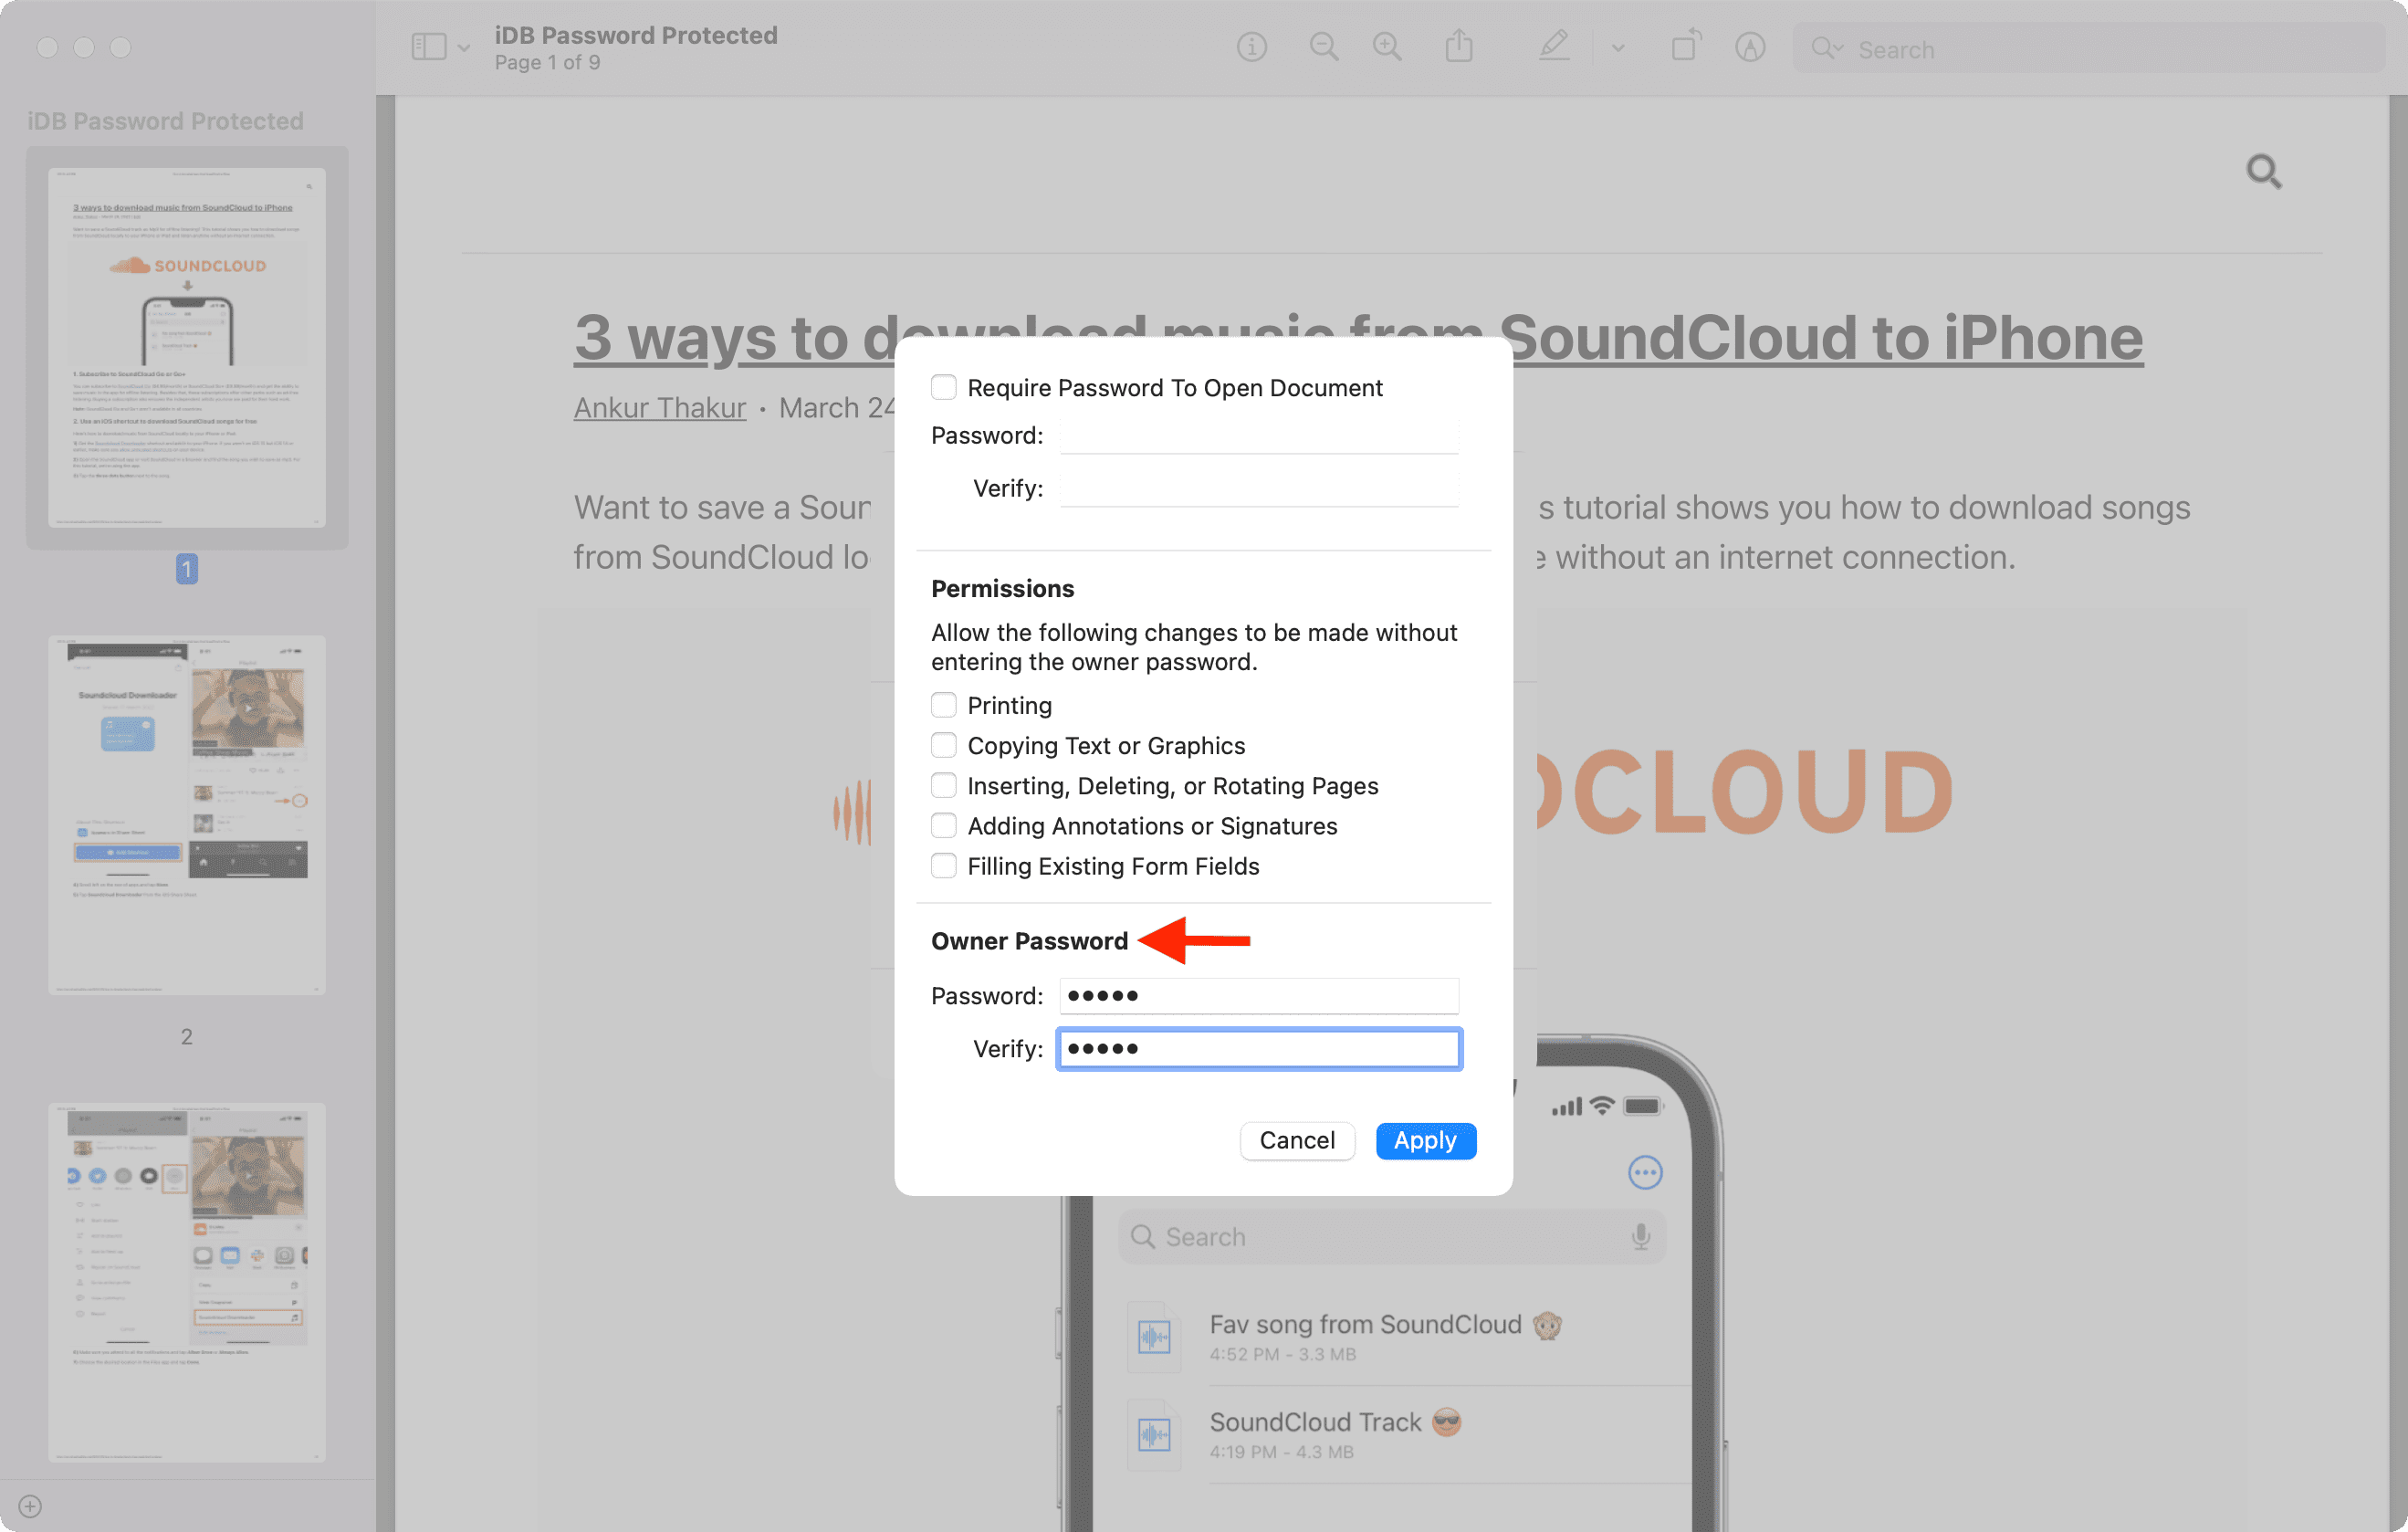Image resolution: width=2408 pixels, height=1532 pixels.
Task: Select page 2 thumbnail in sidebar
Action: (187, 814)
